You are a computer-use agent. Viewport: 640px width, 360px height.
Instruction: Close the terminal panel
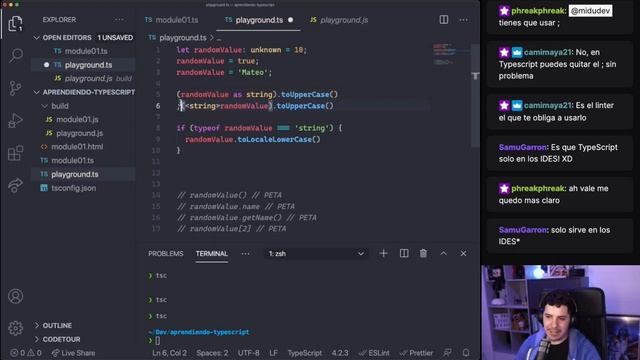click(x=463, y=253)
